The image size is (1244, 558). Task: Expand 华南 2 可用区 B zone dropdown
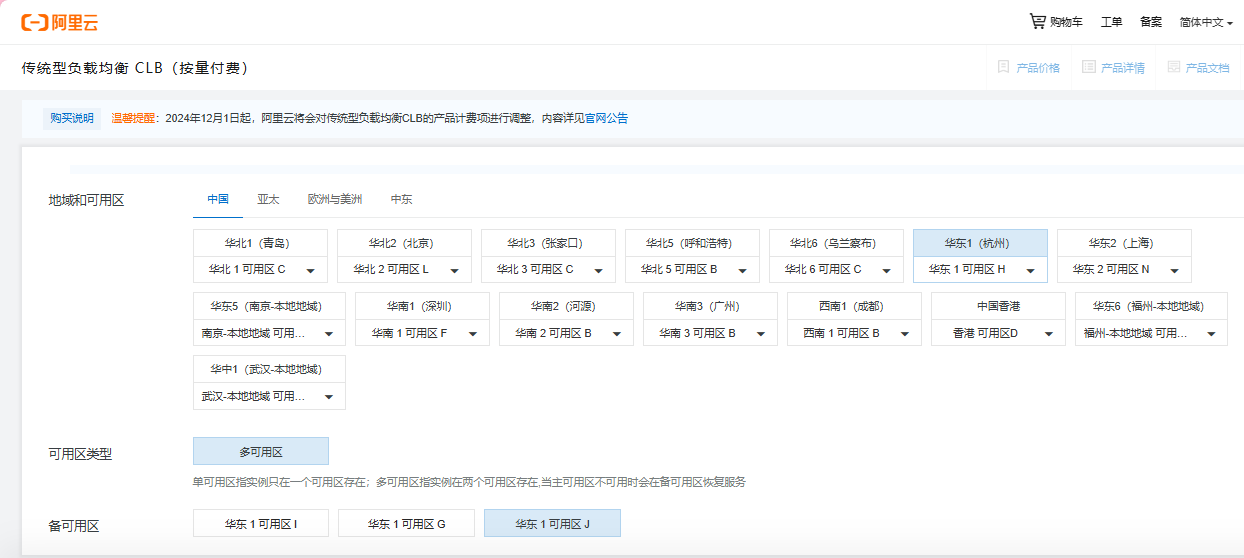tap(567, 333)
